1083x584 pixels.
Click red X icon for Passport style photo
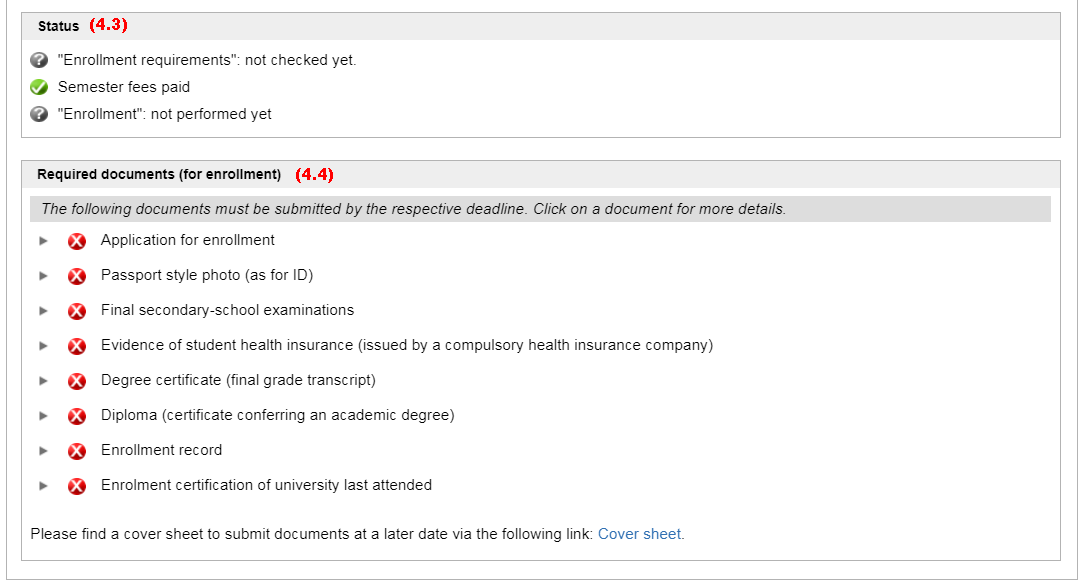tap(77, 276)
